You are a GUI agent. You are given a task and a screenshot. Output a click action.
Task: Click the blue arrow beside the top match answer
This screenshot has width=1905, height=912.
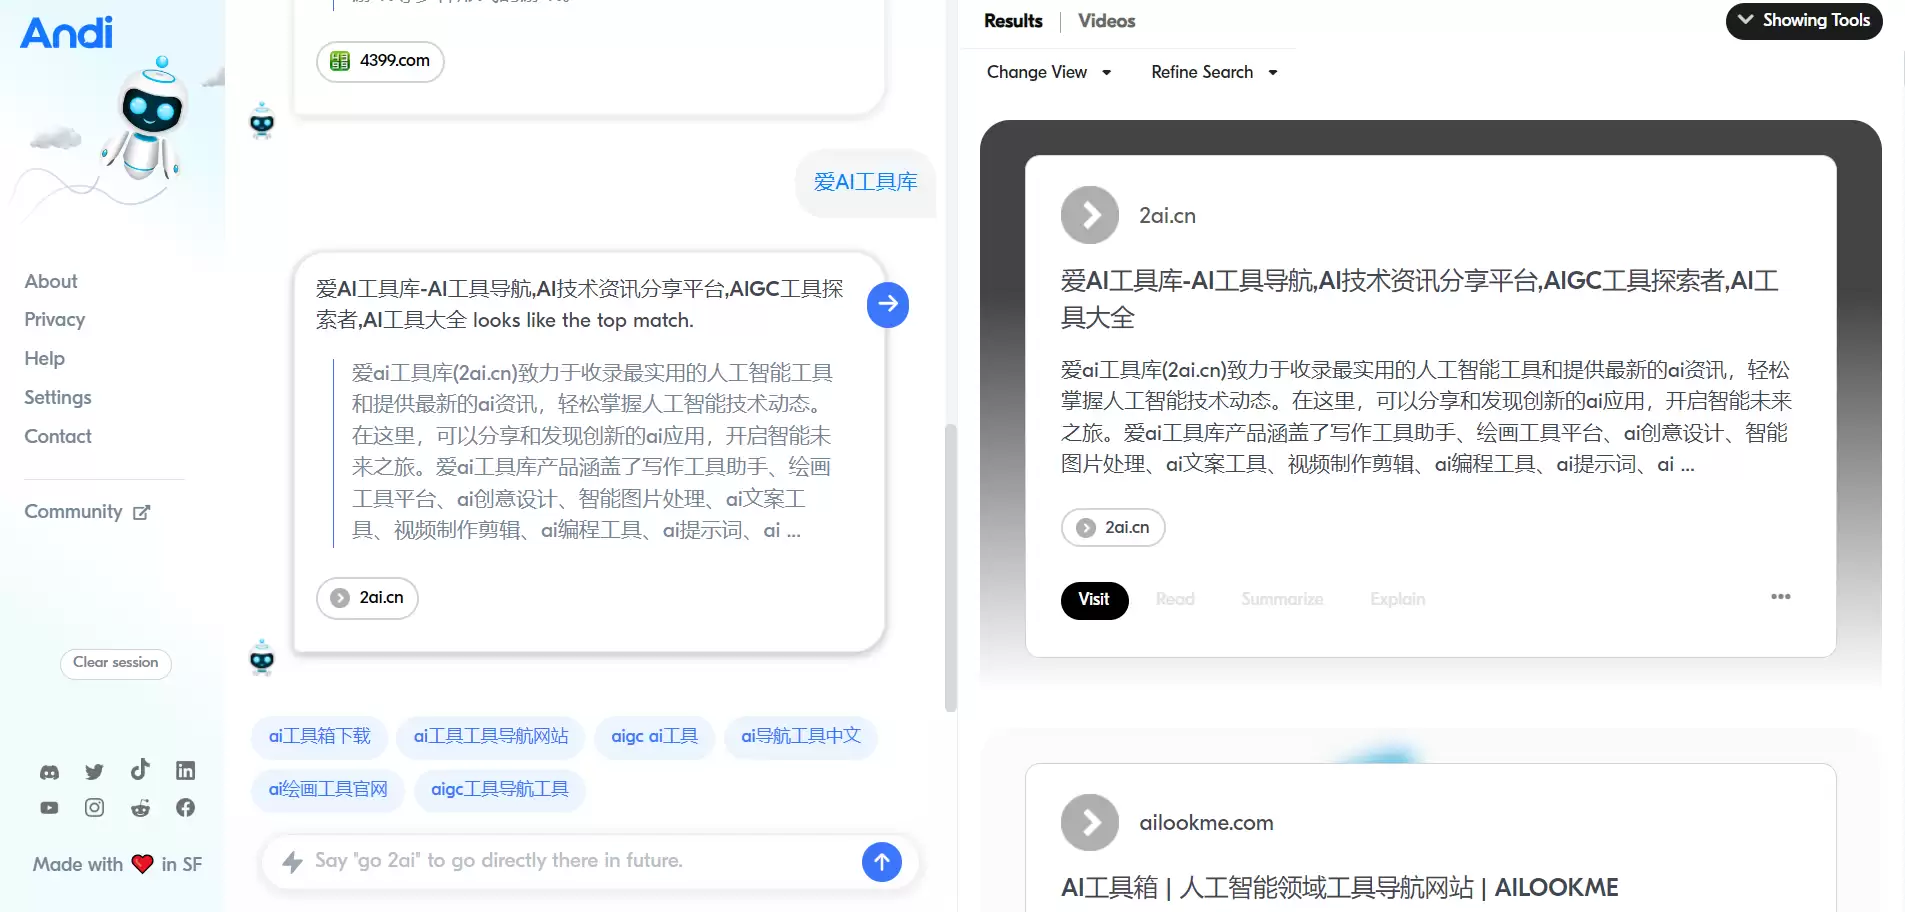click(888, 304)
